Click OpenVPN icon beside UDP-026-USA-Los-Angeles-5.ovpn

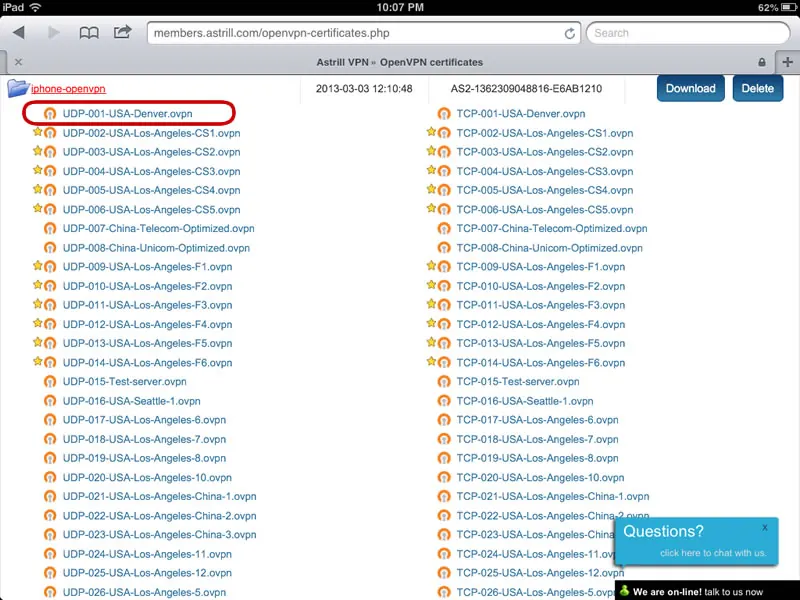pyautogui.click(x=49, y=592)
